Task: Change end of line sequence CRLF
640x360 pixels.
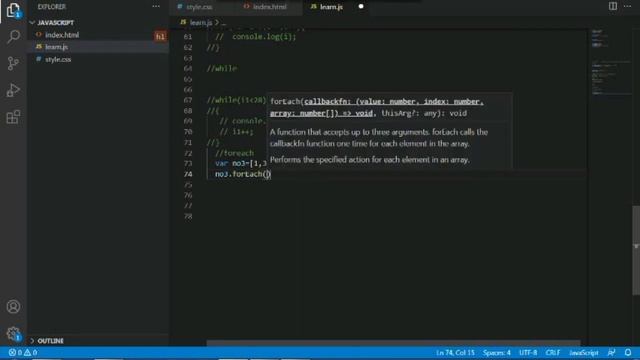Action: (x=553, y=352)
